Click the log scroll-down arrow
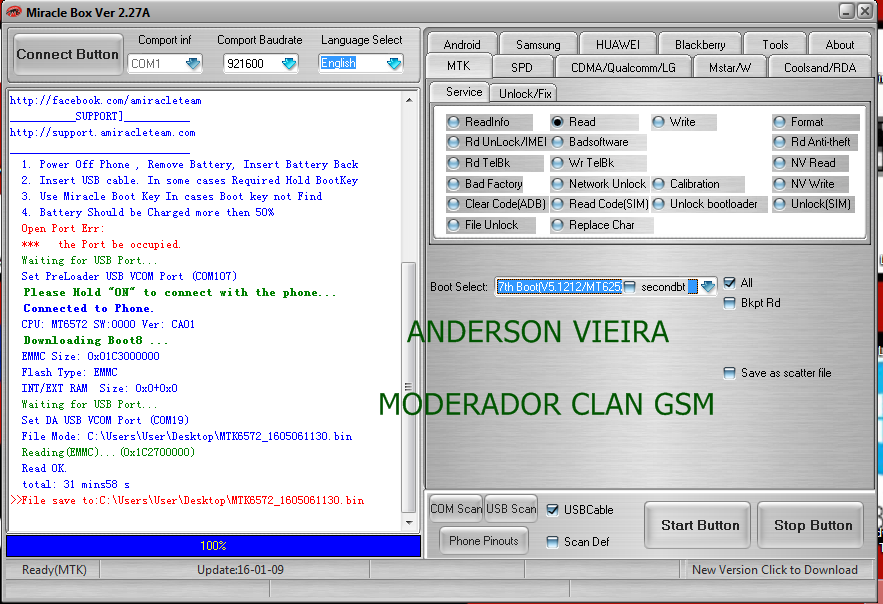 409,523
